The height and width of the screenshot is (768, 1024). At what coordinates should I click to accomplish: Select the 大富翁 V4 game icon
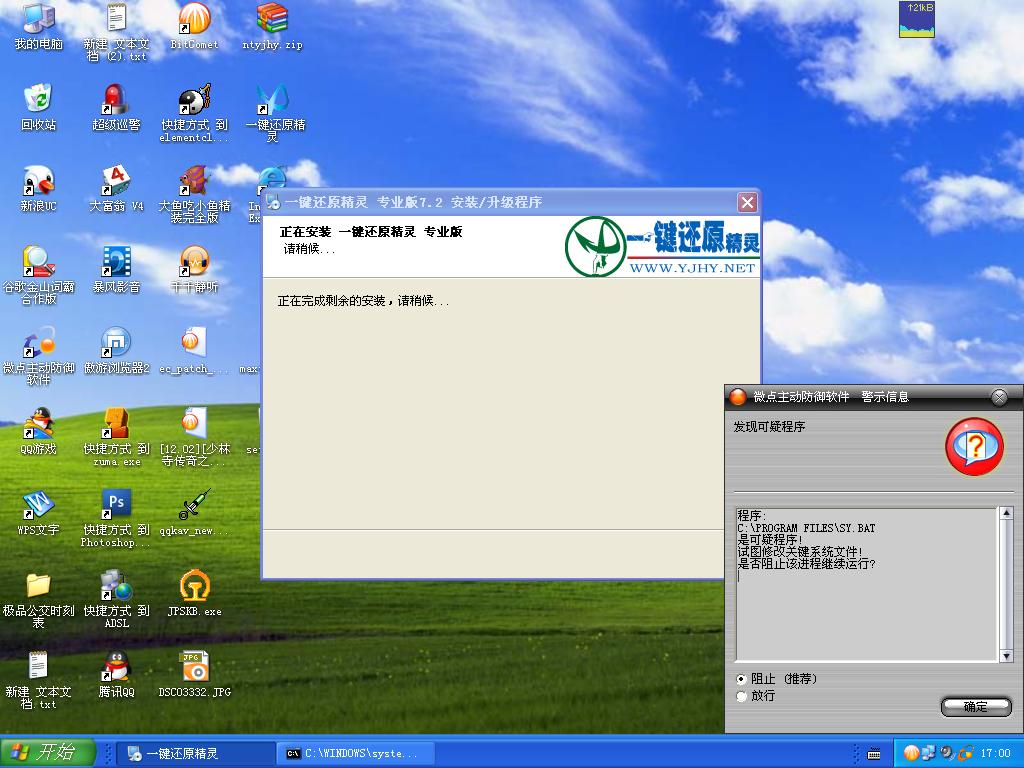pyautogui.click(x=116, y=188)
